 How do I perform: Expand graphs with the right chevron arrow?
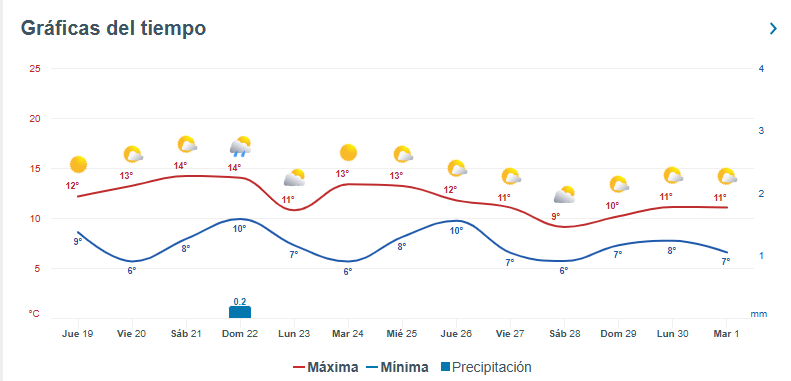[x=773, y=28]
